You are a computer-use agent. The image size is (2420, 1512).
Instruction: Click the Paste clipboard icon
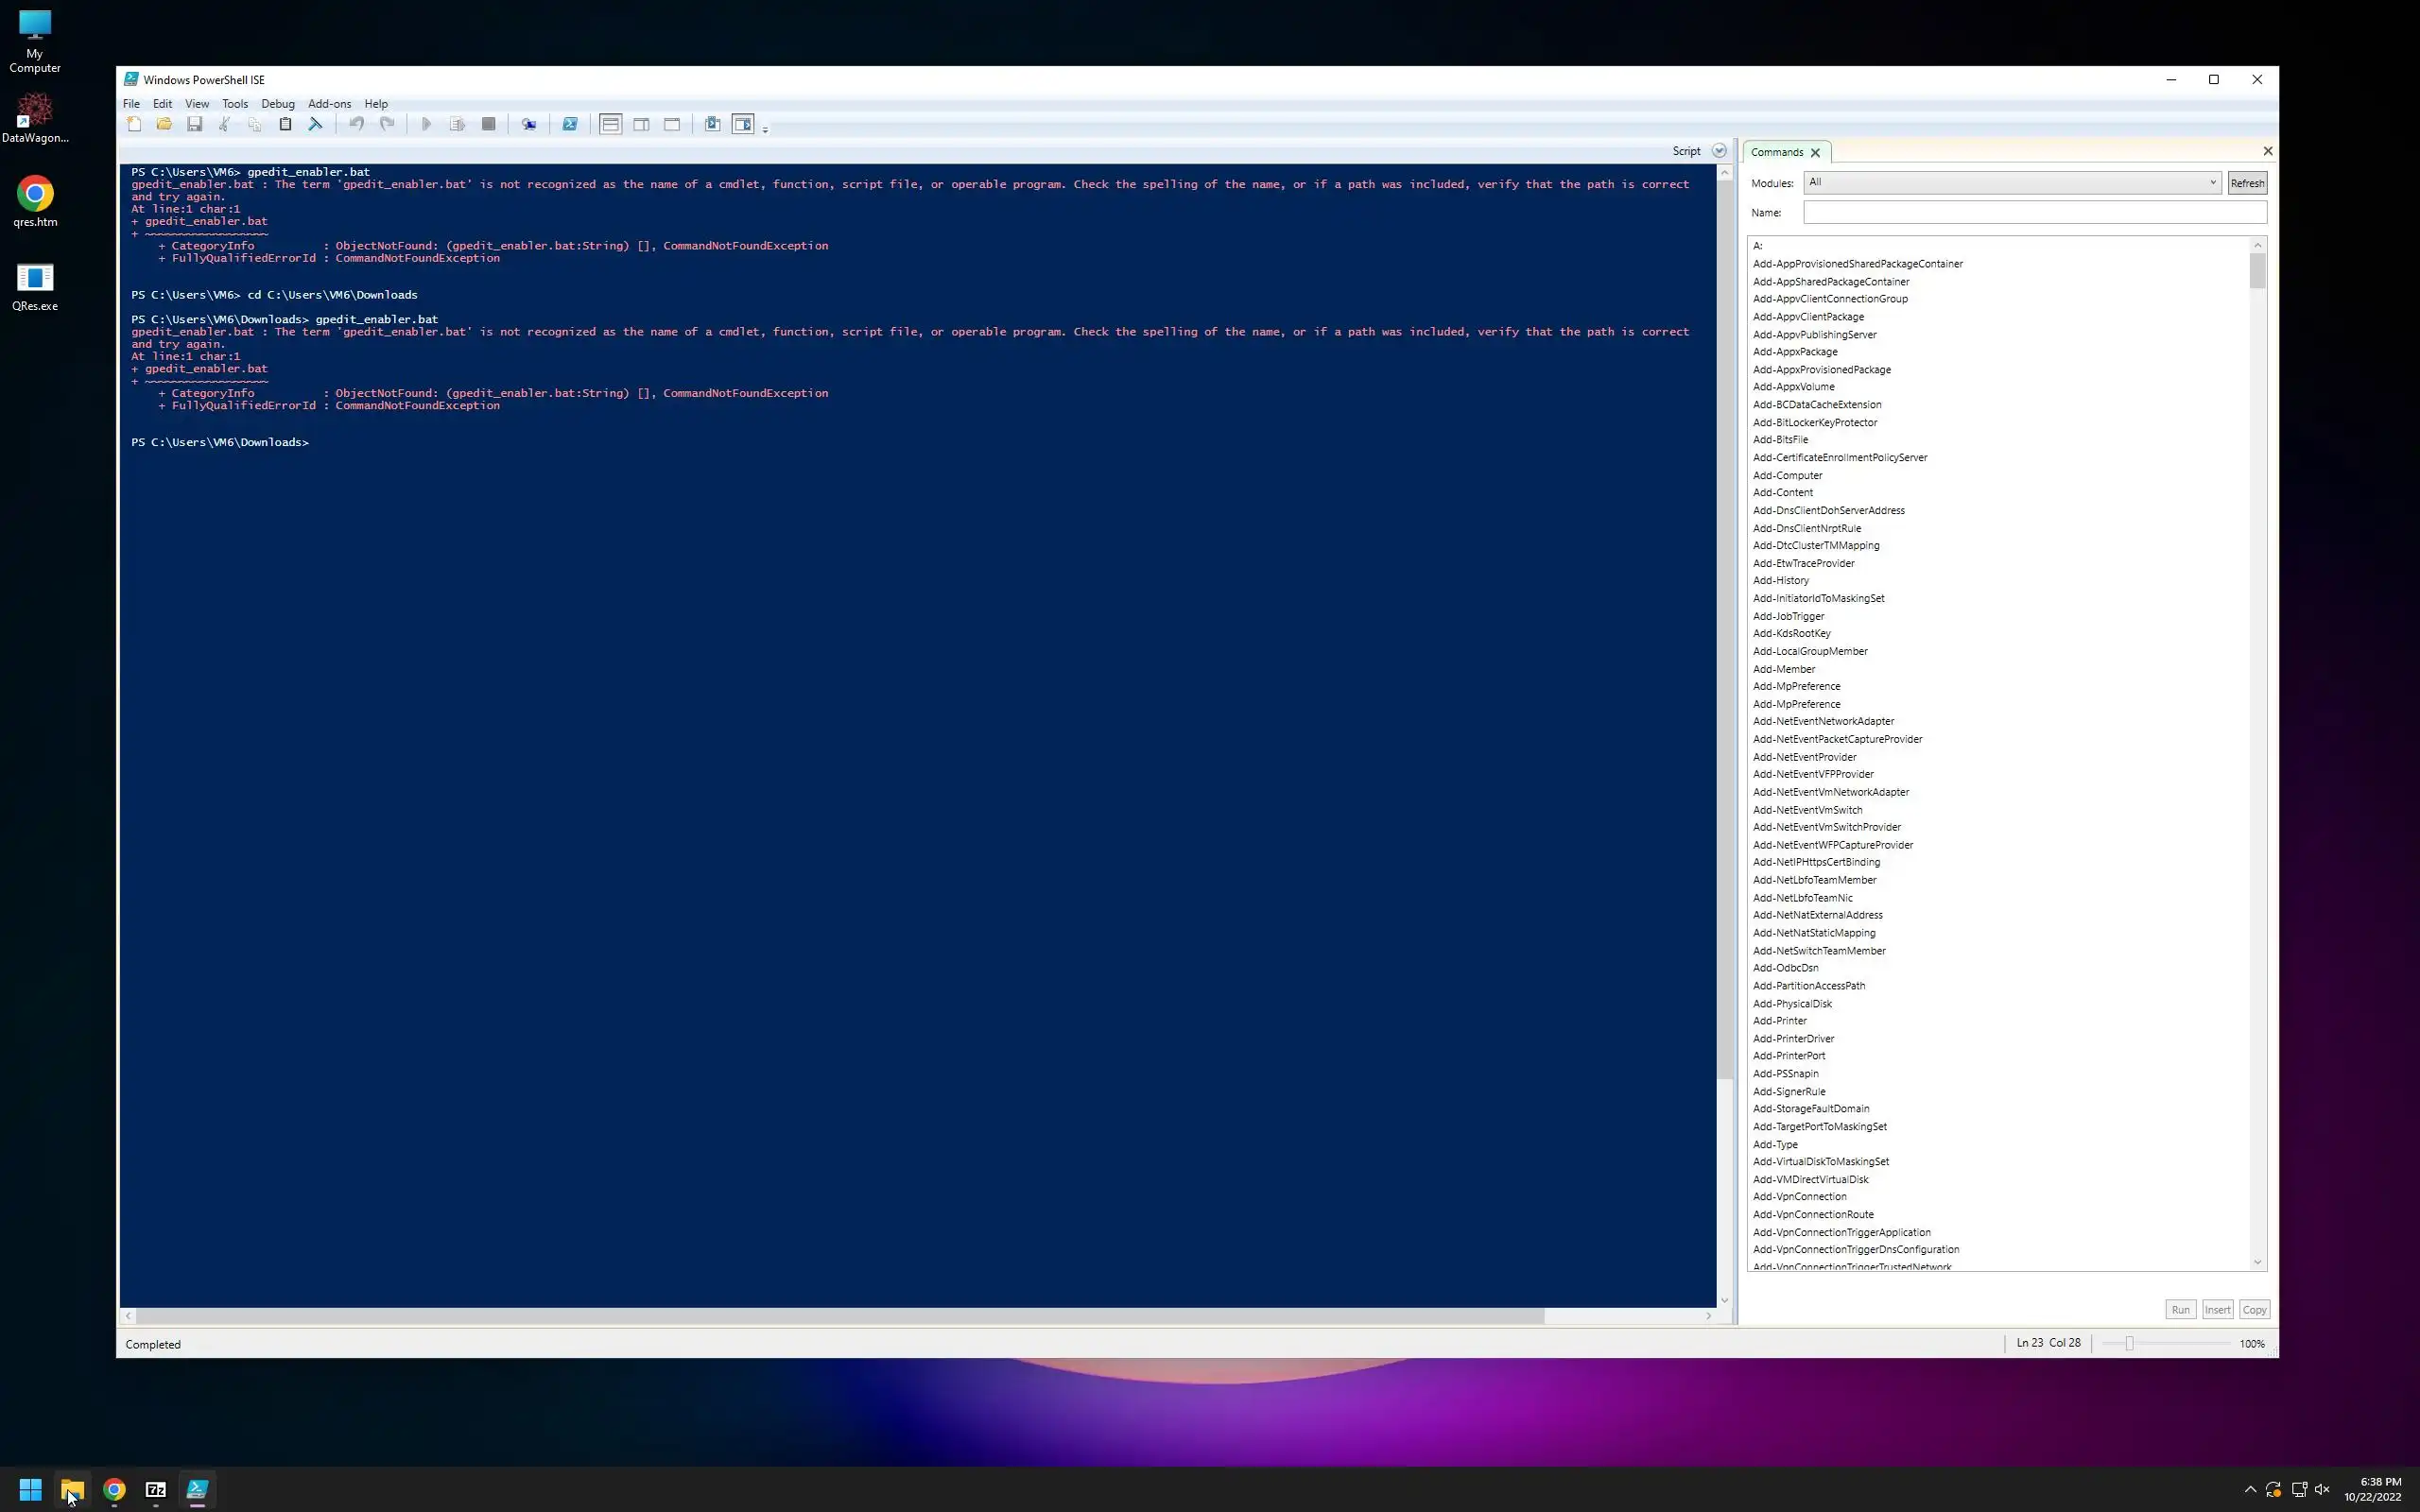point(285,124)
